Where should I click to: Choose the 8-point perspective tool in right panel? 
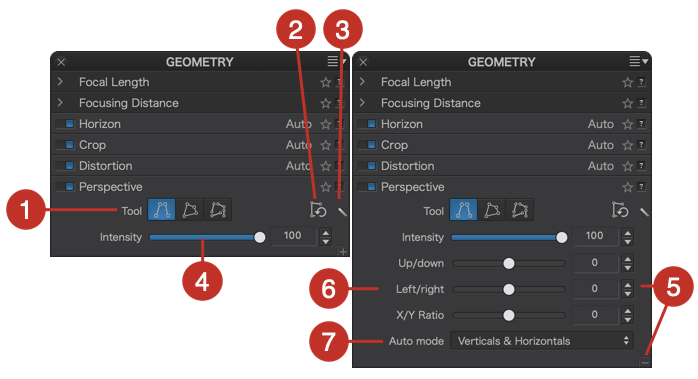click(x=519, y=210)
